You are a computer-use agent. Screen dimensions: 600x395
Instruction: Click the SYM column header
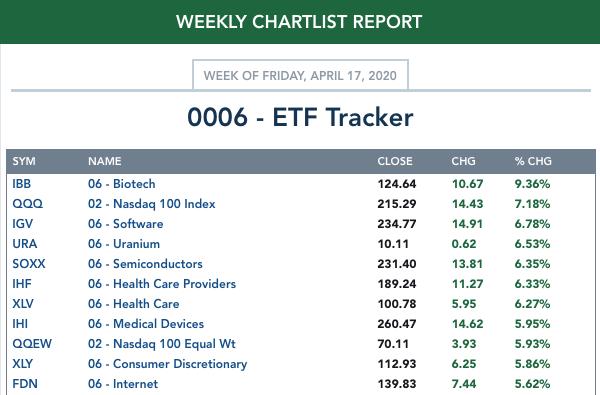(24, 161)
